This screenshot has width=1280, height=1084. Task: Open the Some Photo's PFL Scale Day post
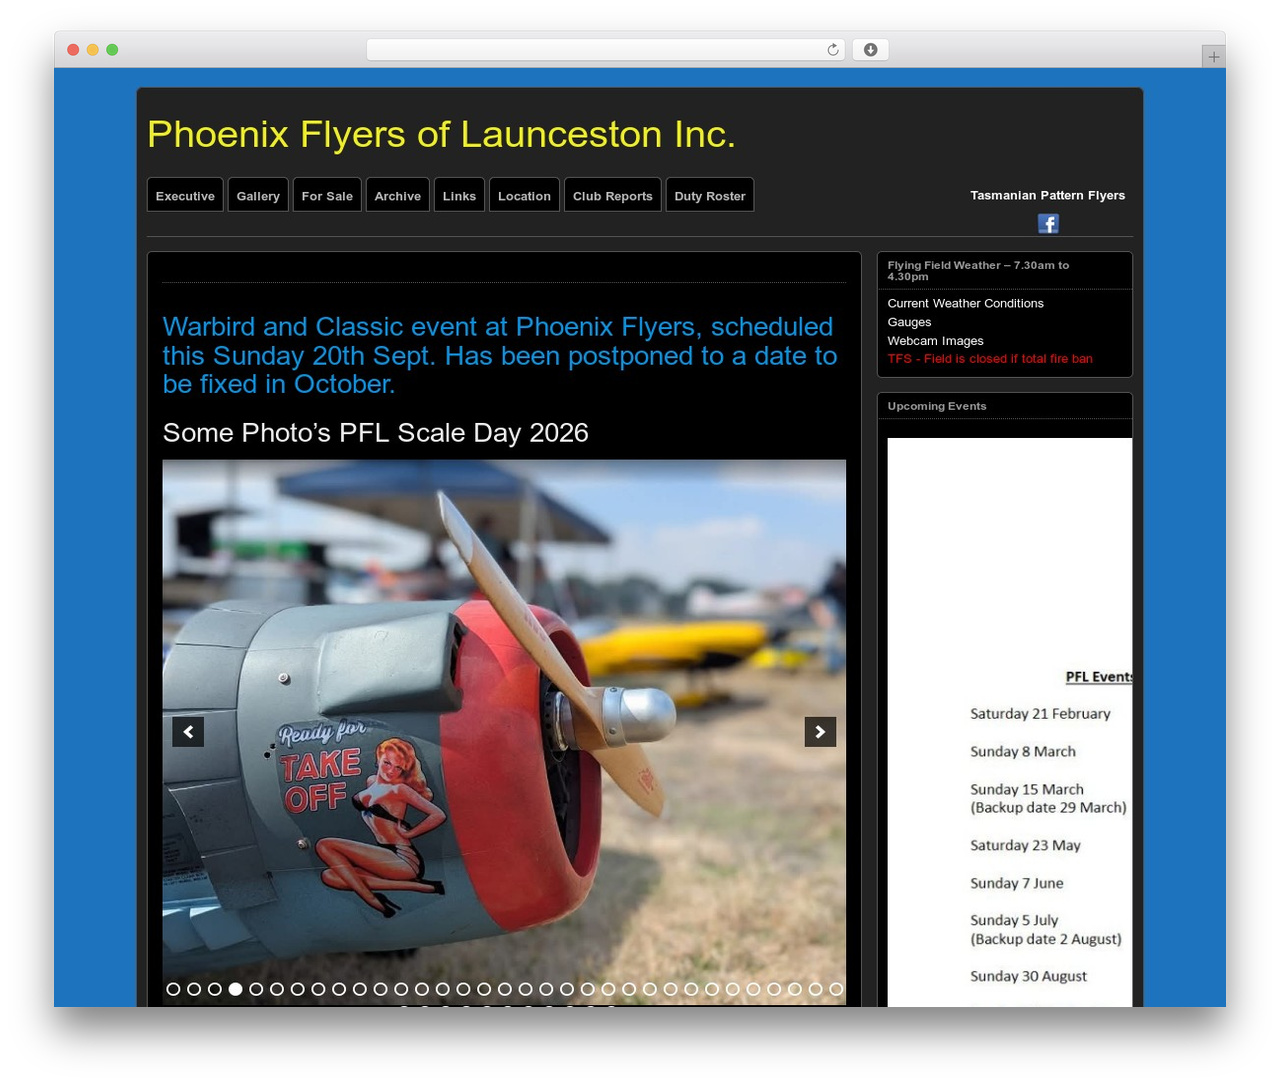(x=375, y=432)
